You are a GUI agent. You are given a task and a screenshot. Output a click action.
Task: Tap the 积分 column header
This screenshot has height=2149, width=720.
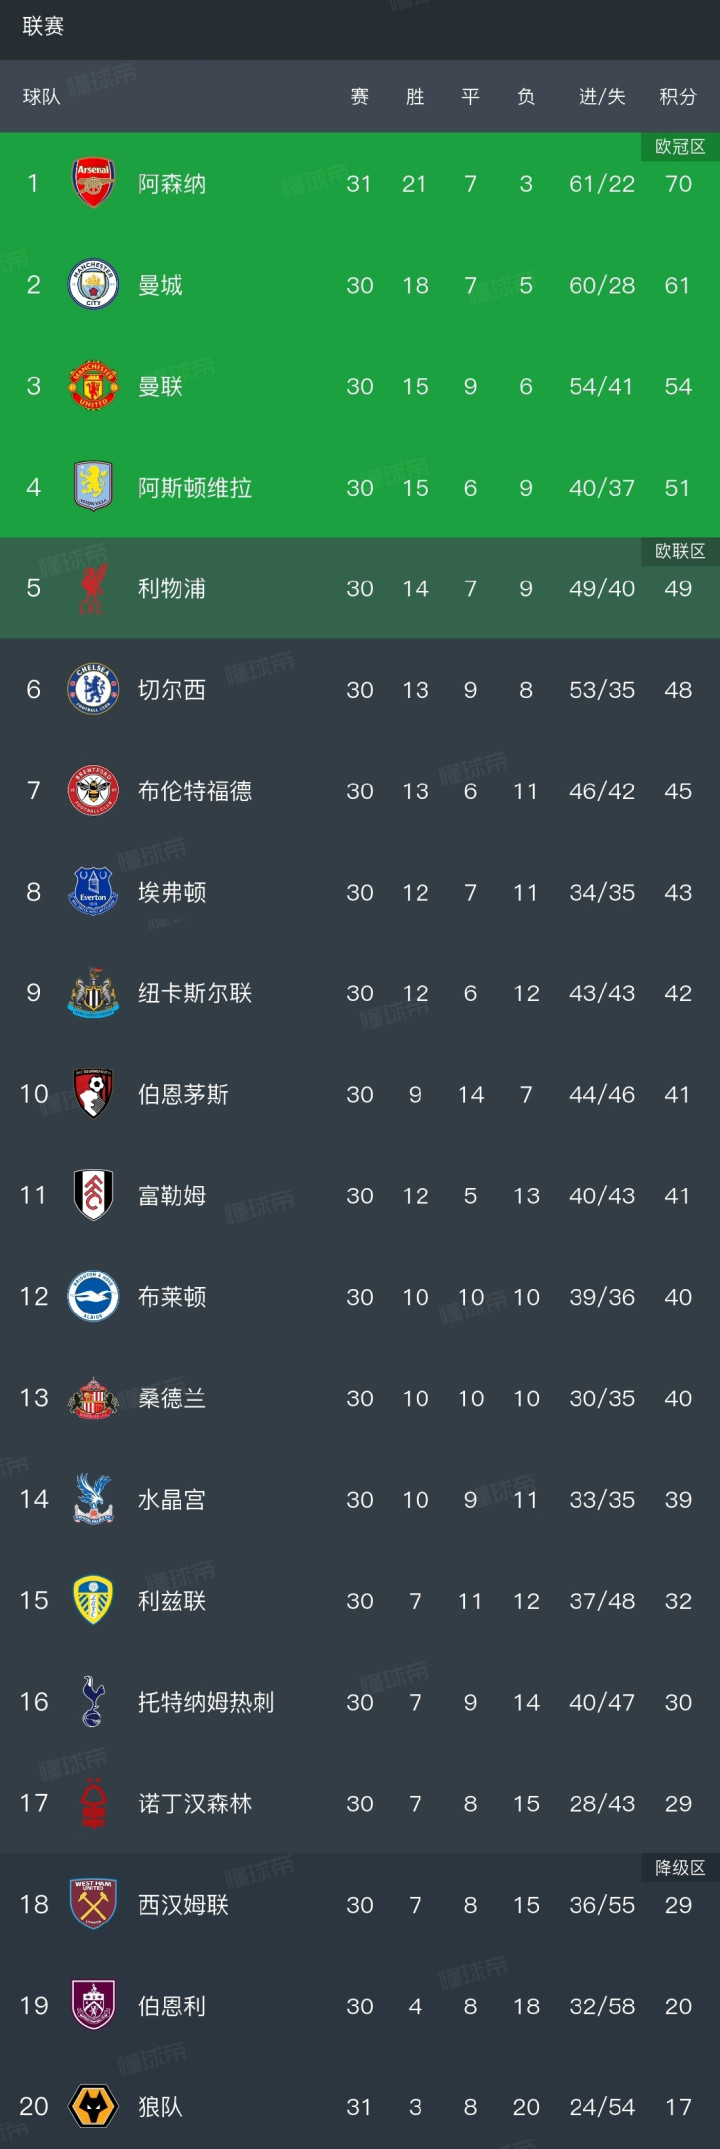677,97
